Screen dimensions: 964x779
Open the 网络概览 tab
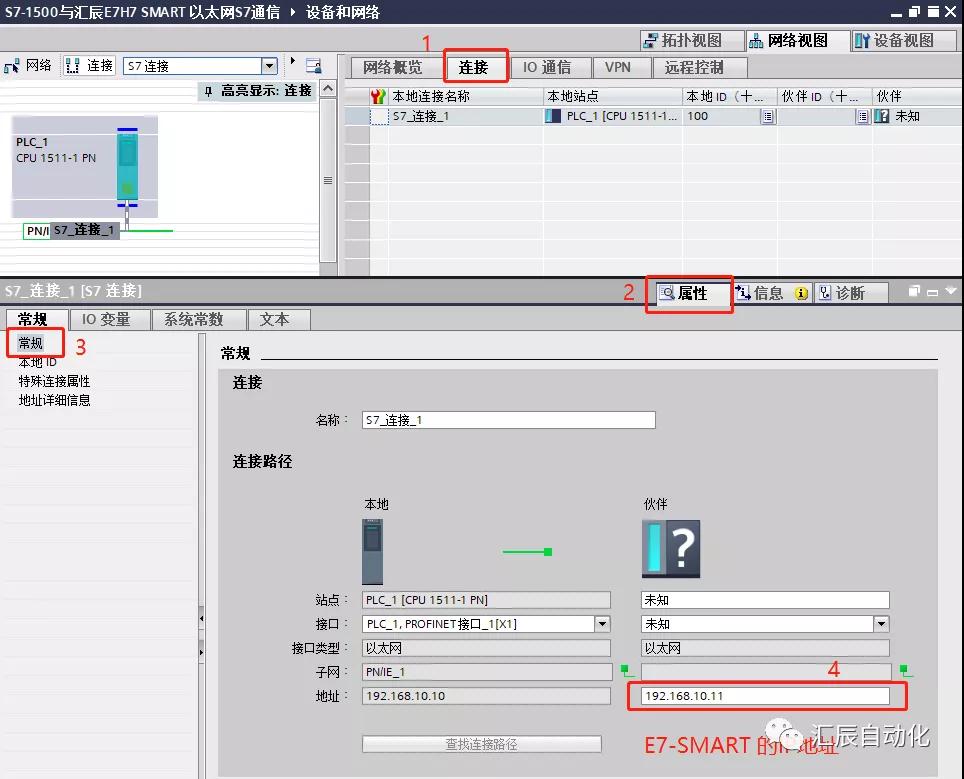tap(393, 67)
